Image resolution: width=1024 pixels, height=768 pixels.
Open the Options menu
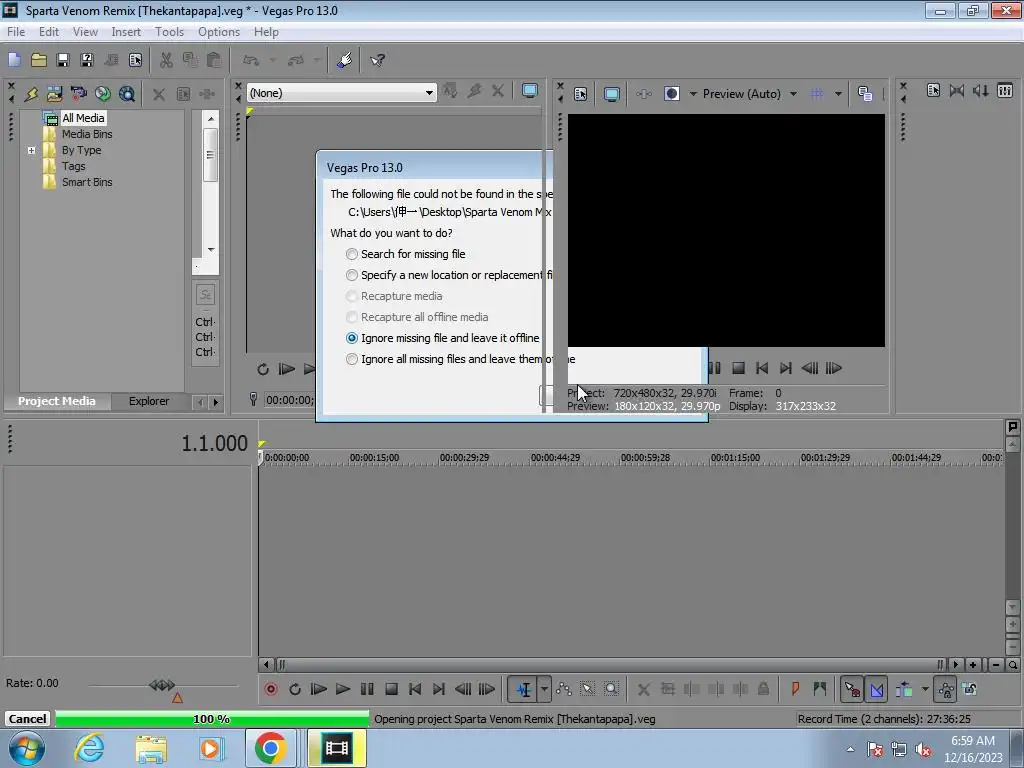[219, 32]
